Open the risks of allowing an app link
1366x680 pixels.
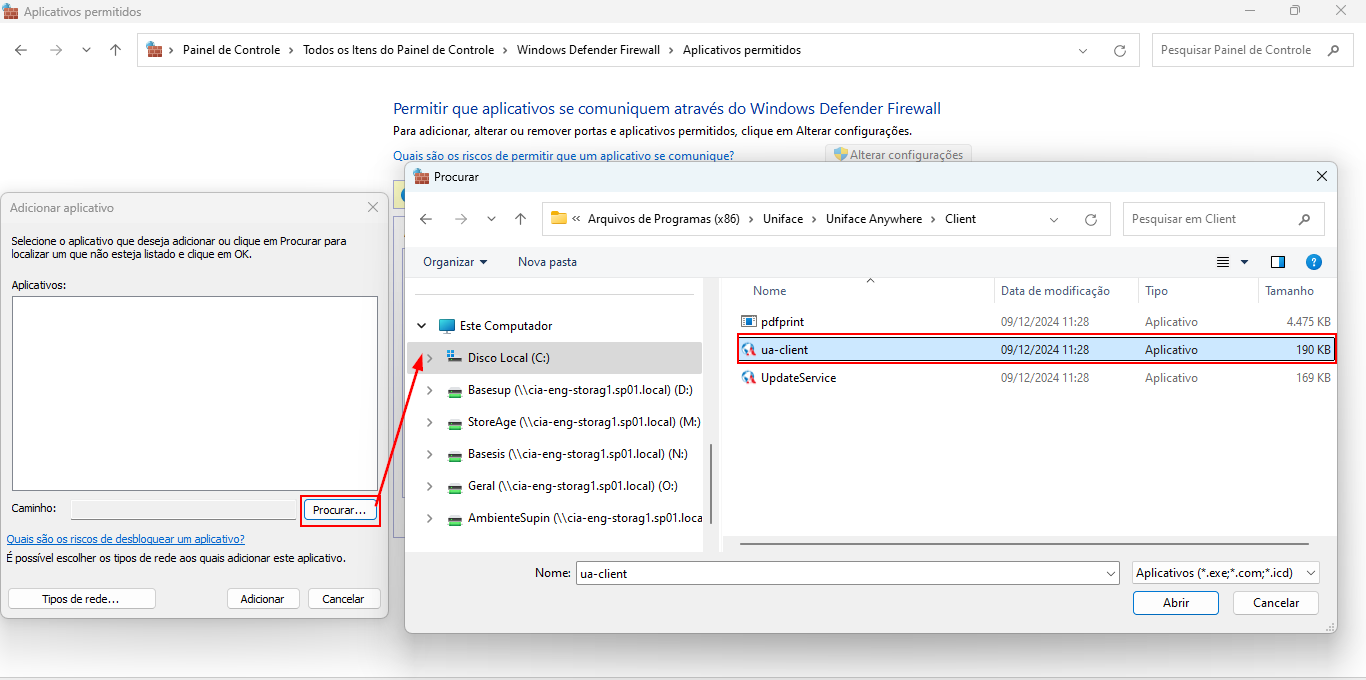tap(563, 156)
